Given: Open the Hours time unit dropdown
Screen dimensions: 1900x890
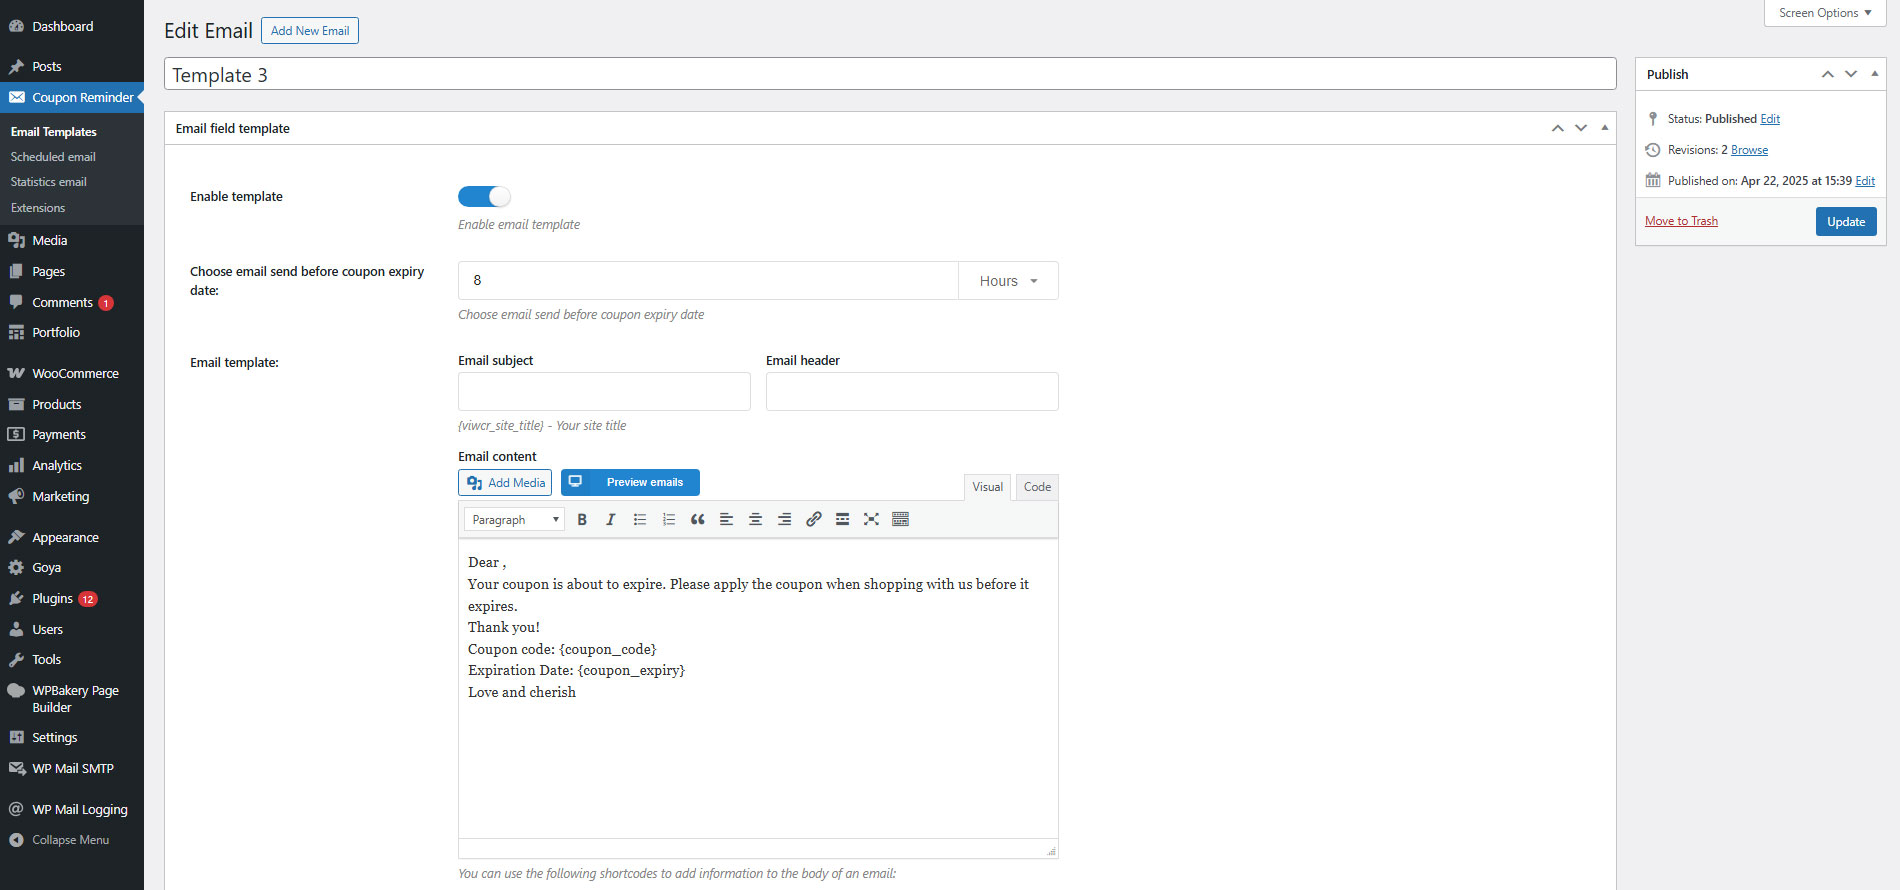Looking at the screenshot, I should pos(1008,281).
